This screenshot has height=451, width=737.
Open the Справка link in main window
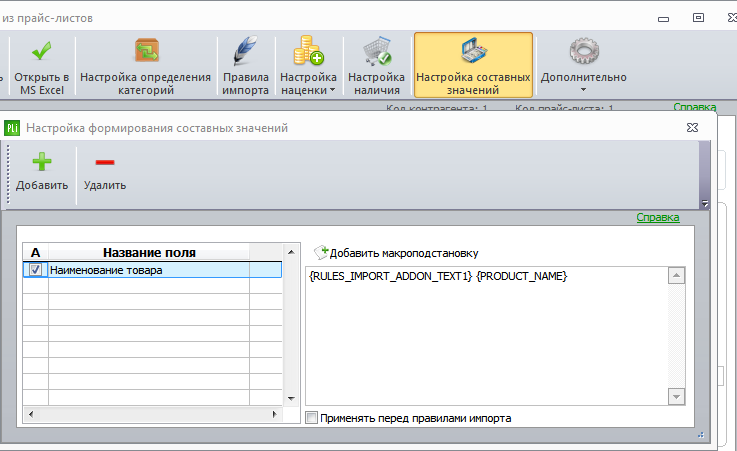(695, 107)
